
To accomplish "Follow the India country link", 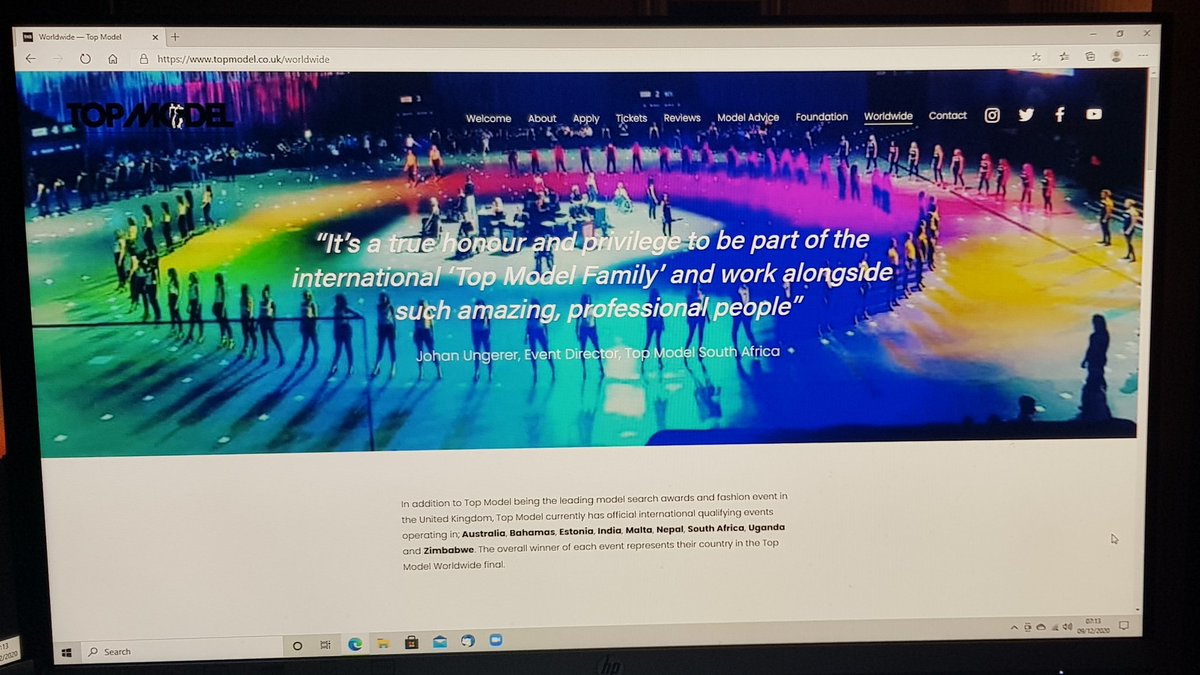I will (x=609, y=531).
